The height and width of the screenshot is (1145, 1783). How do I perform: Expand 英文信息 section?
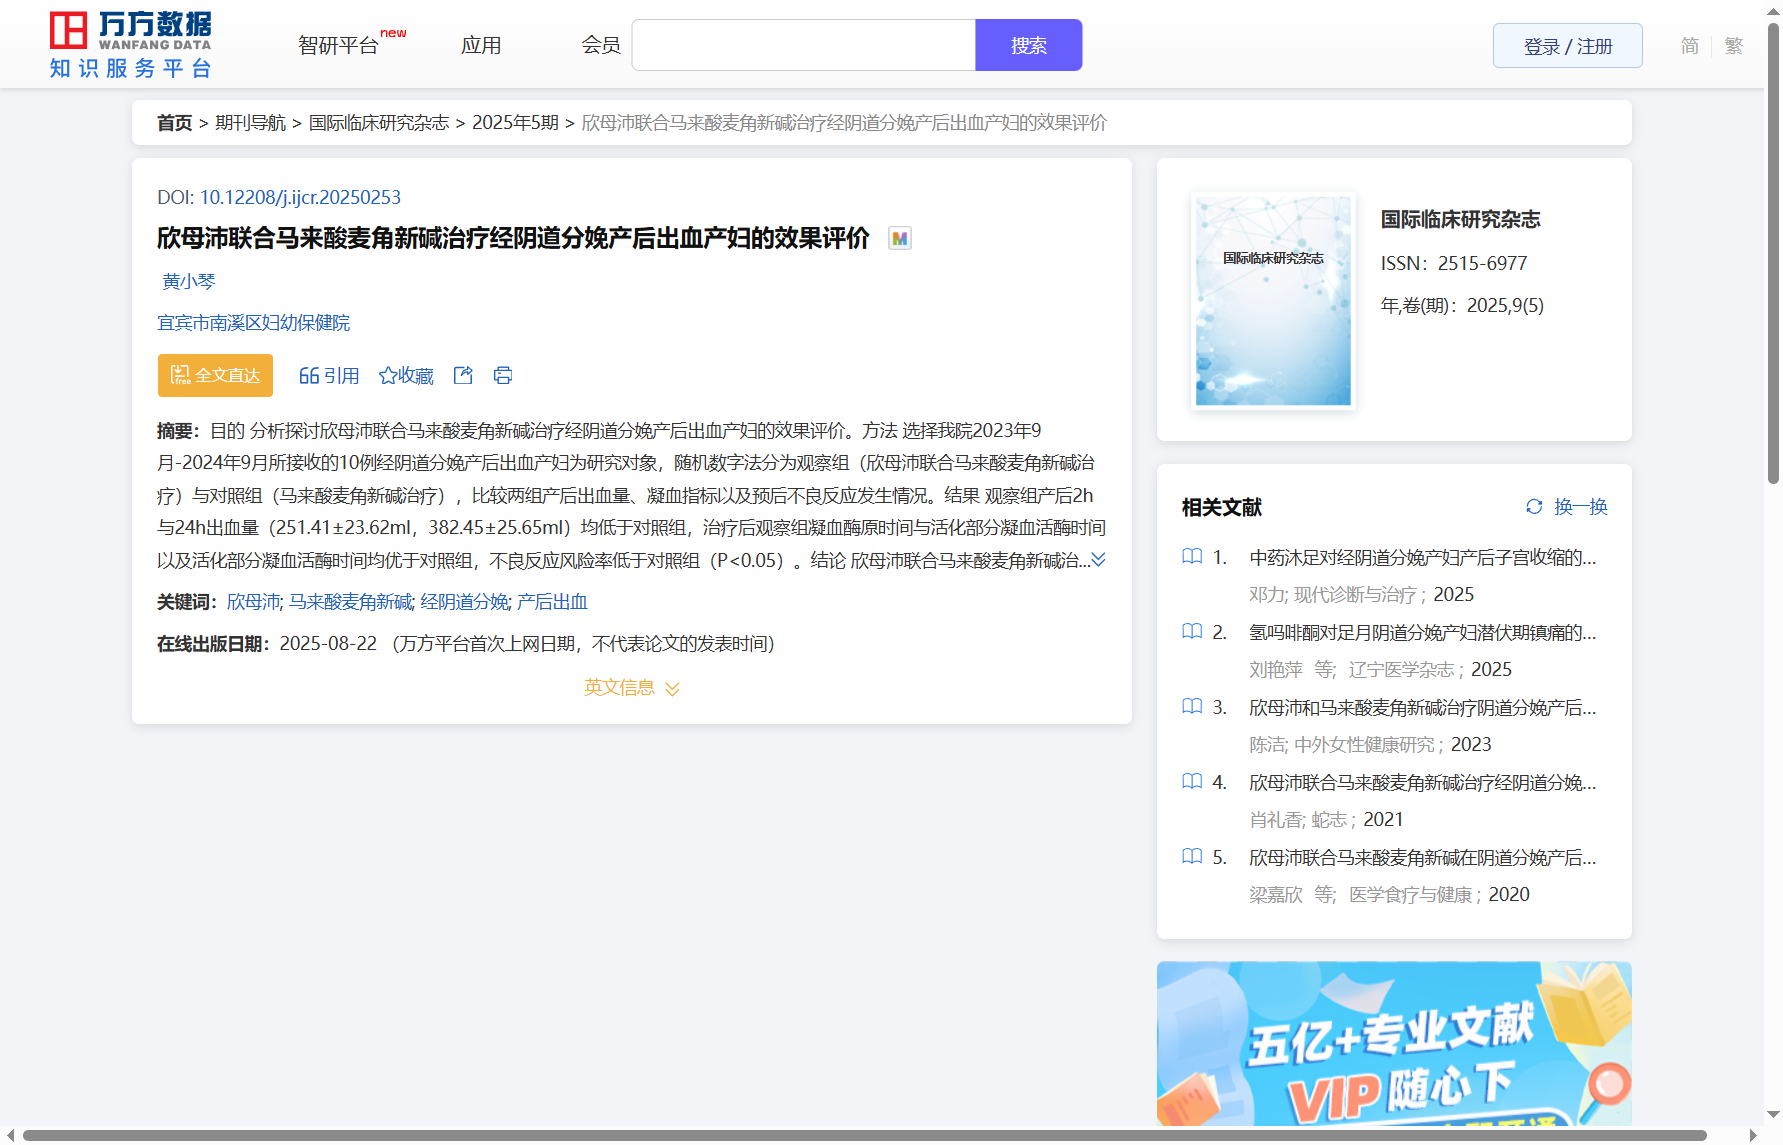coord(631,688)
